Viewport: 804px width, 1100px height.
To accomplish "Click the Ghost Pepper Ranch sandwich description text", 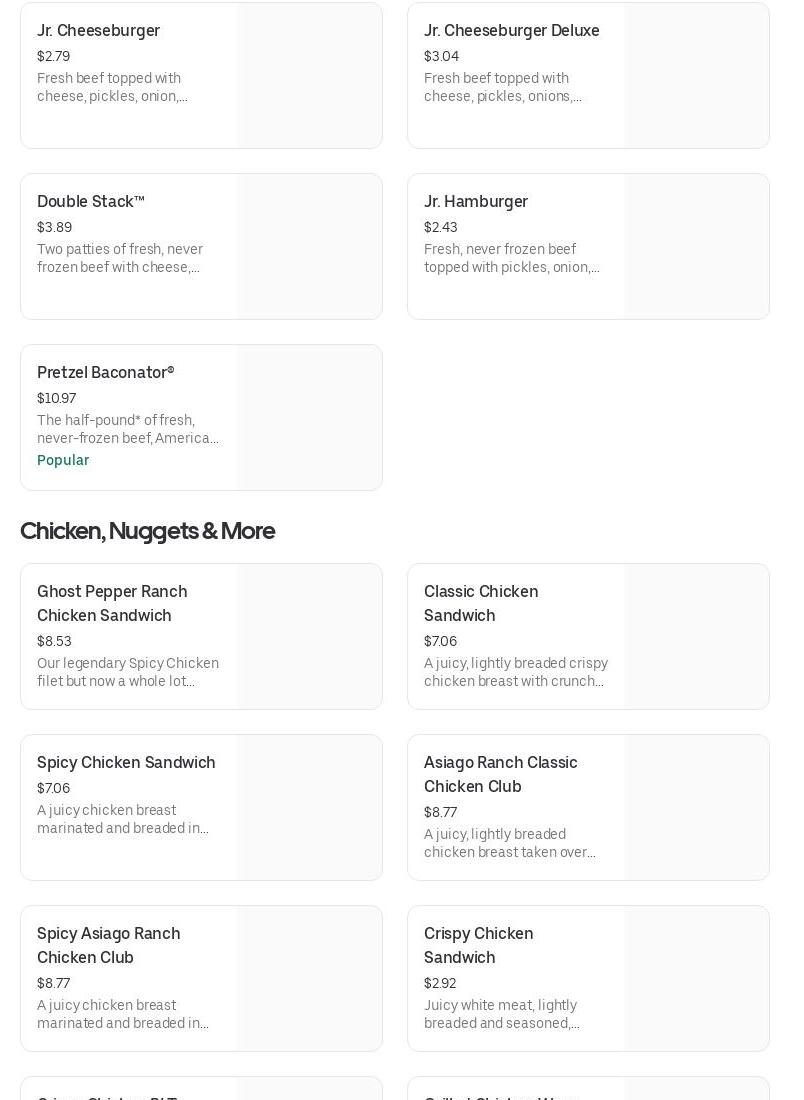I will pos(127,672).
